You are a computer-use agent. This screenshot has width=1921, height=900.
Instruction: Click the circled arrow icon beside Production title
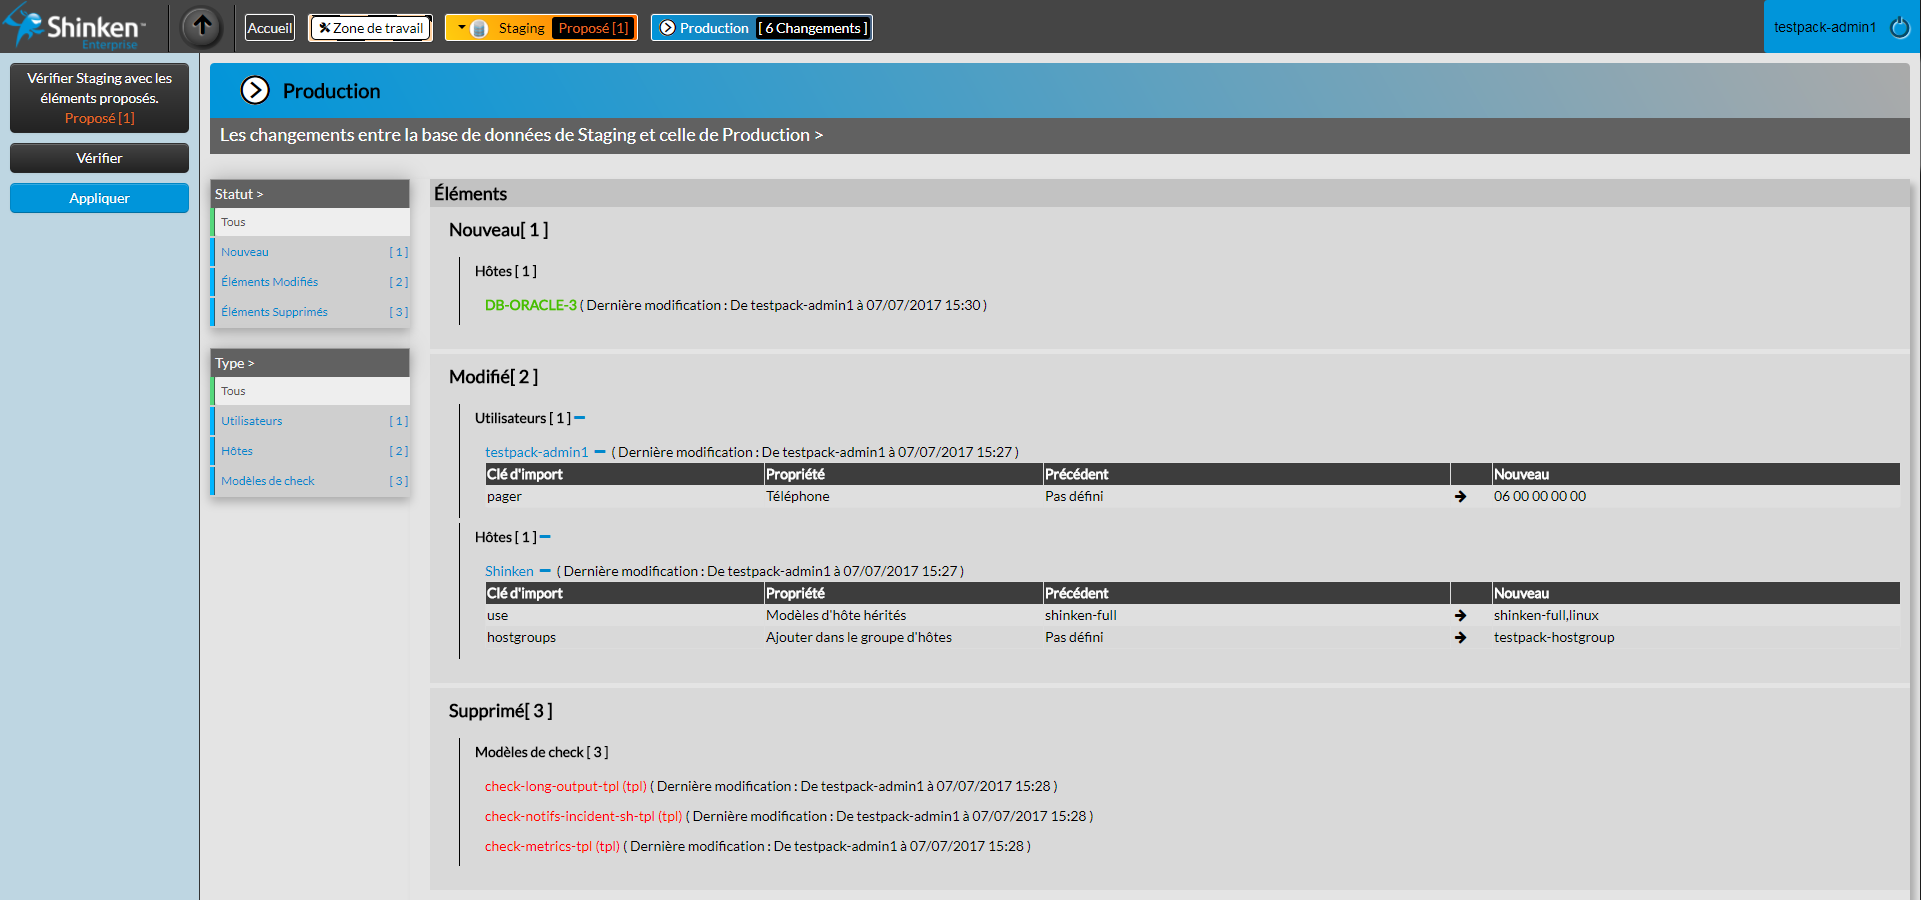coord(255,91)
